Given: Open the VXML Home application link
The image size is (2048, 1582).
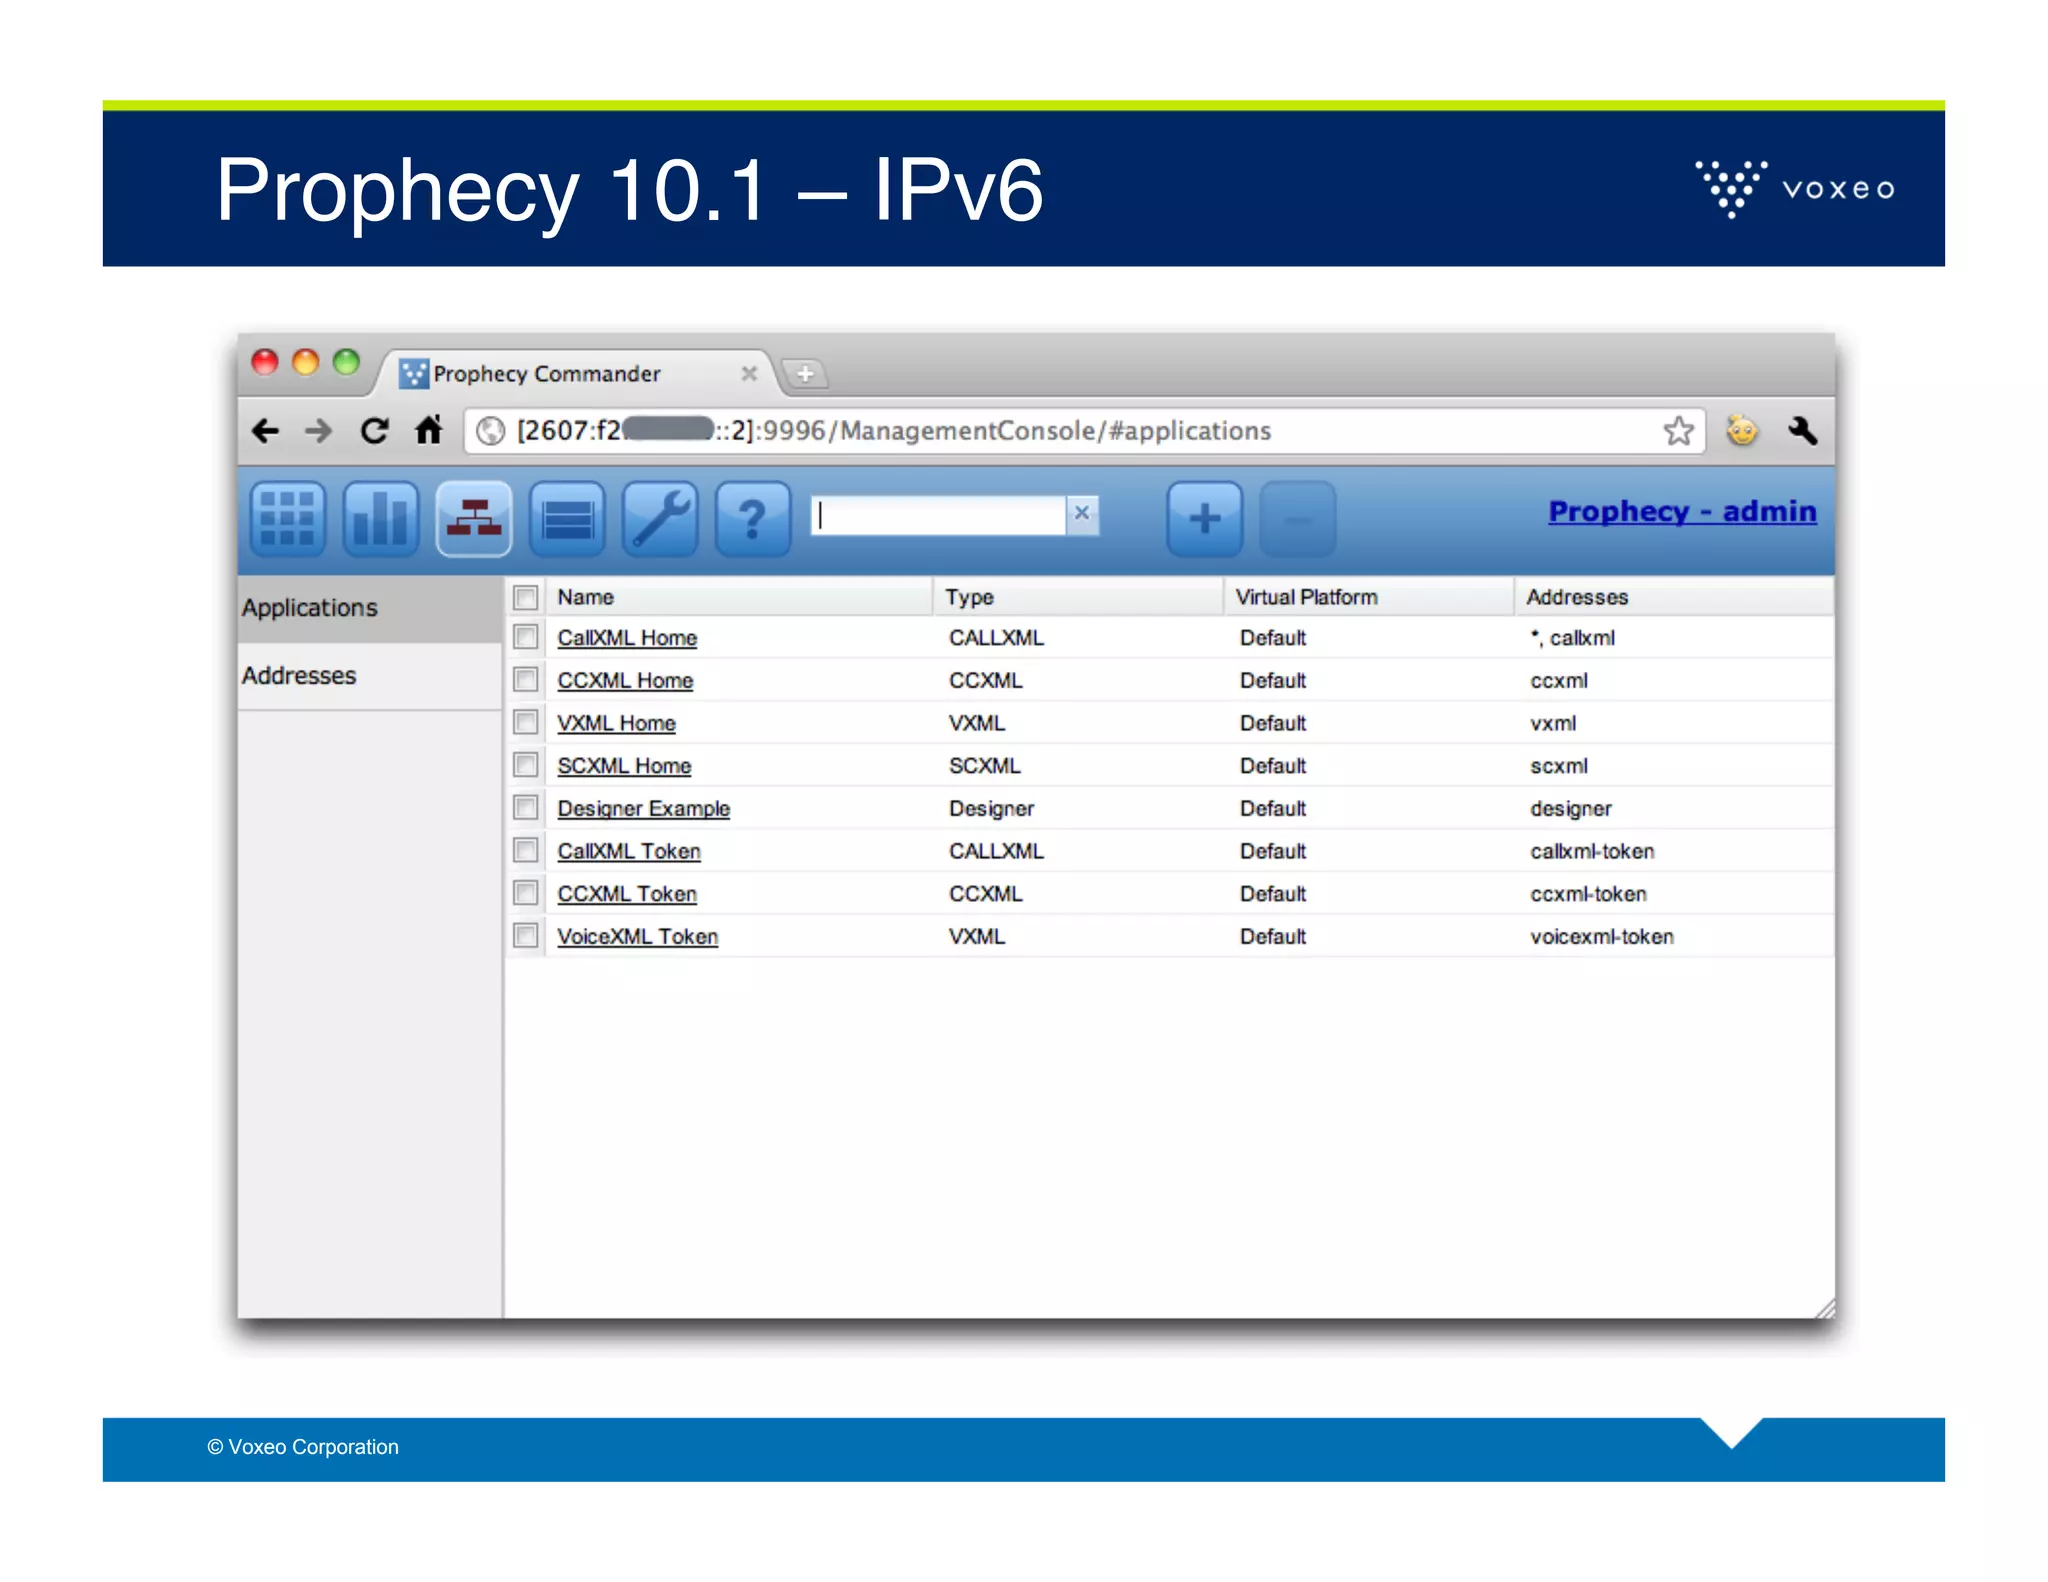Looking at the screenshot, I should [x=616, y=723].
